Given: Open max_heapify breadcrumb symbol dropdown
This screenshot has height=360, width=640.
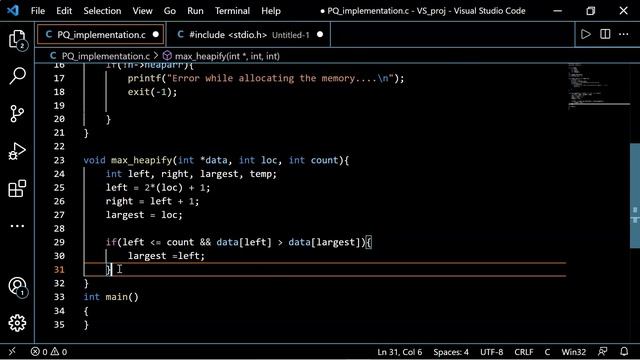Looking at the screenshot, I should [227, 56].
